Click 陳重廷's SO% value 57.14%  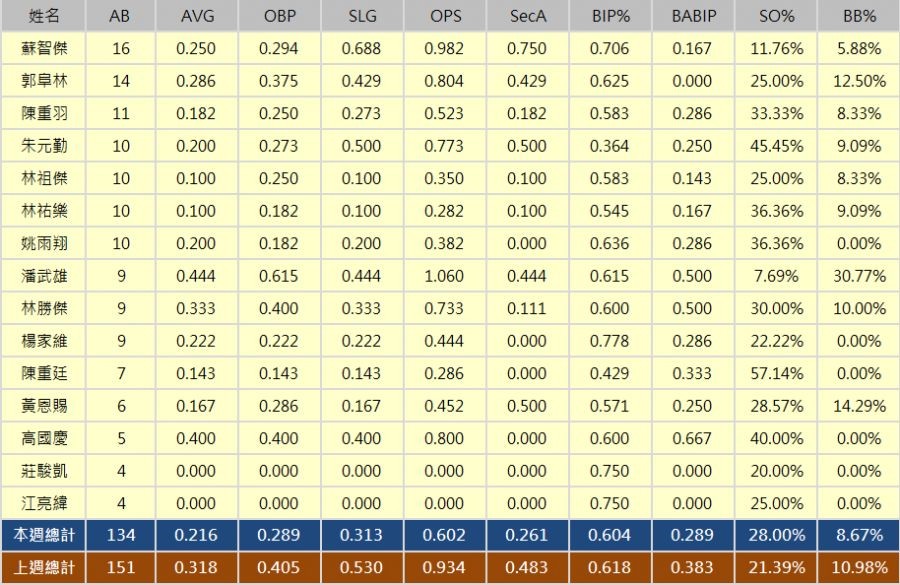point(775,373)
